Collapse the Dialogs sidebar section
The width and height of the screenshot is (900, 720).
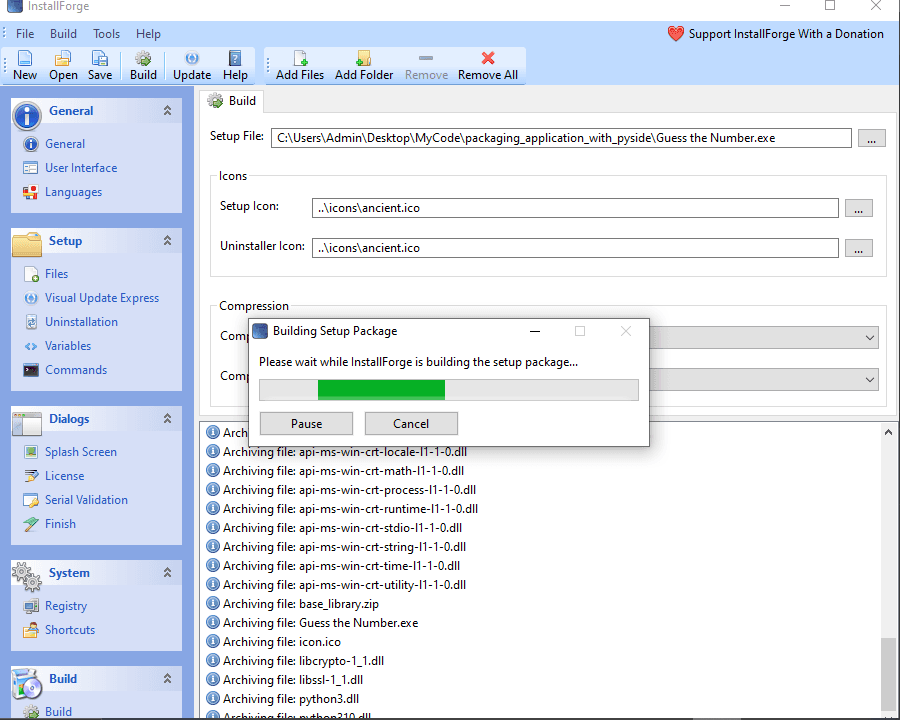166,418
